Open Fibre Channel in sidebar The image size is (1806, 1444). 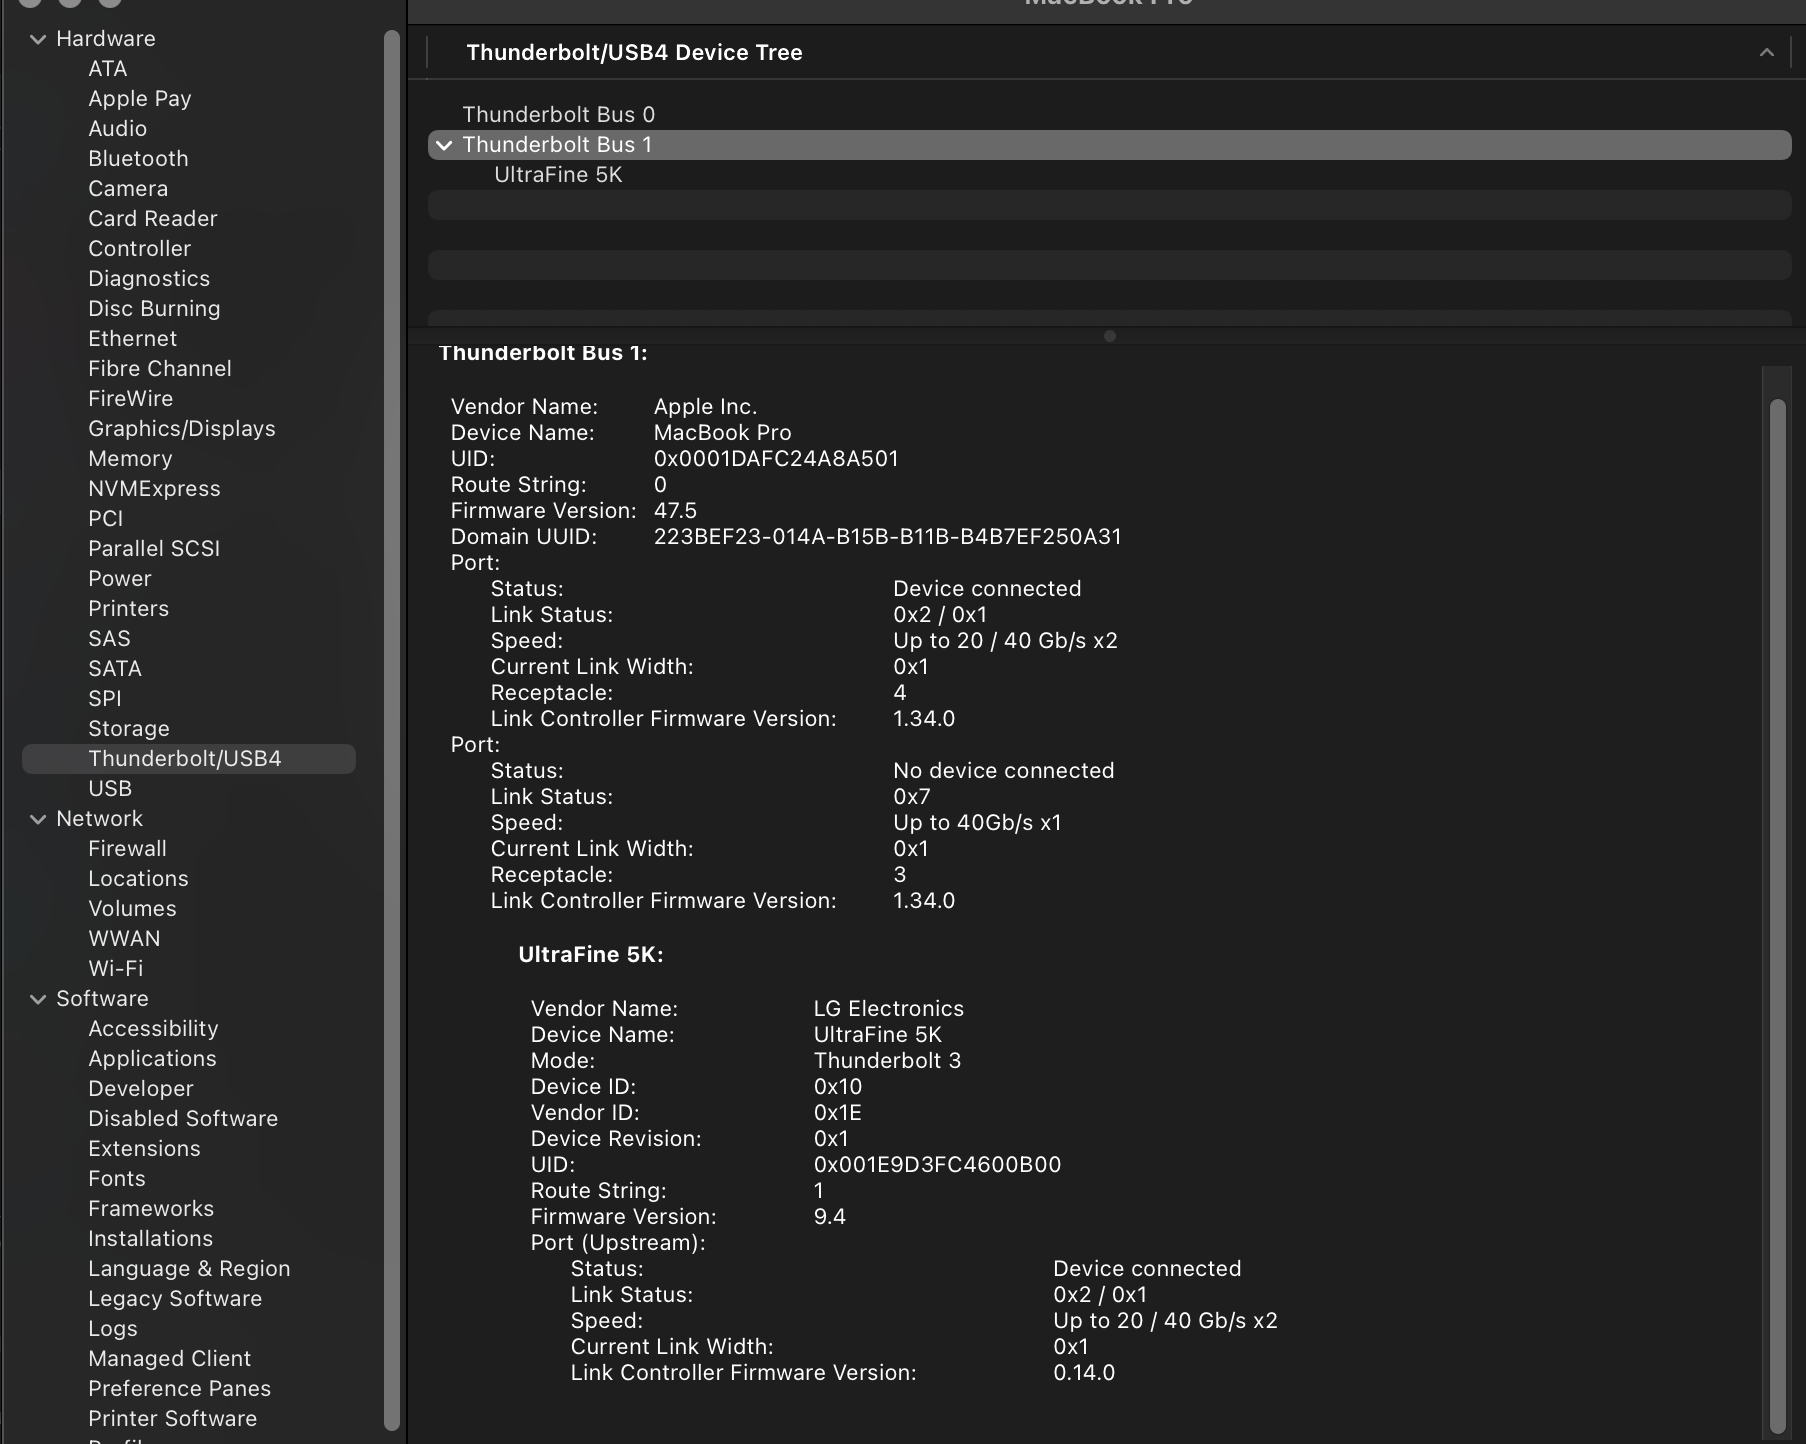coord(160,369)
